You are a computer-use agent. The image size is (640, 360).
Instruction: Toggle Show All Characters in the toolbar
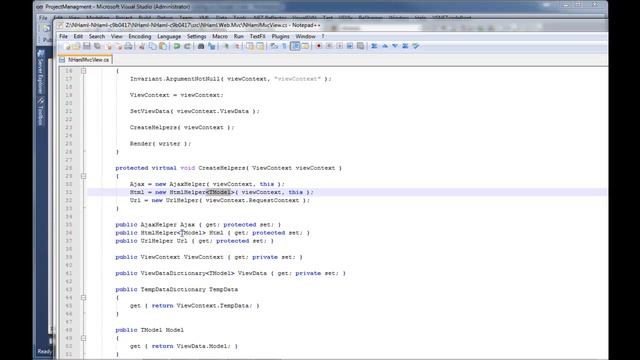coord(284,46)
